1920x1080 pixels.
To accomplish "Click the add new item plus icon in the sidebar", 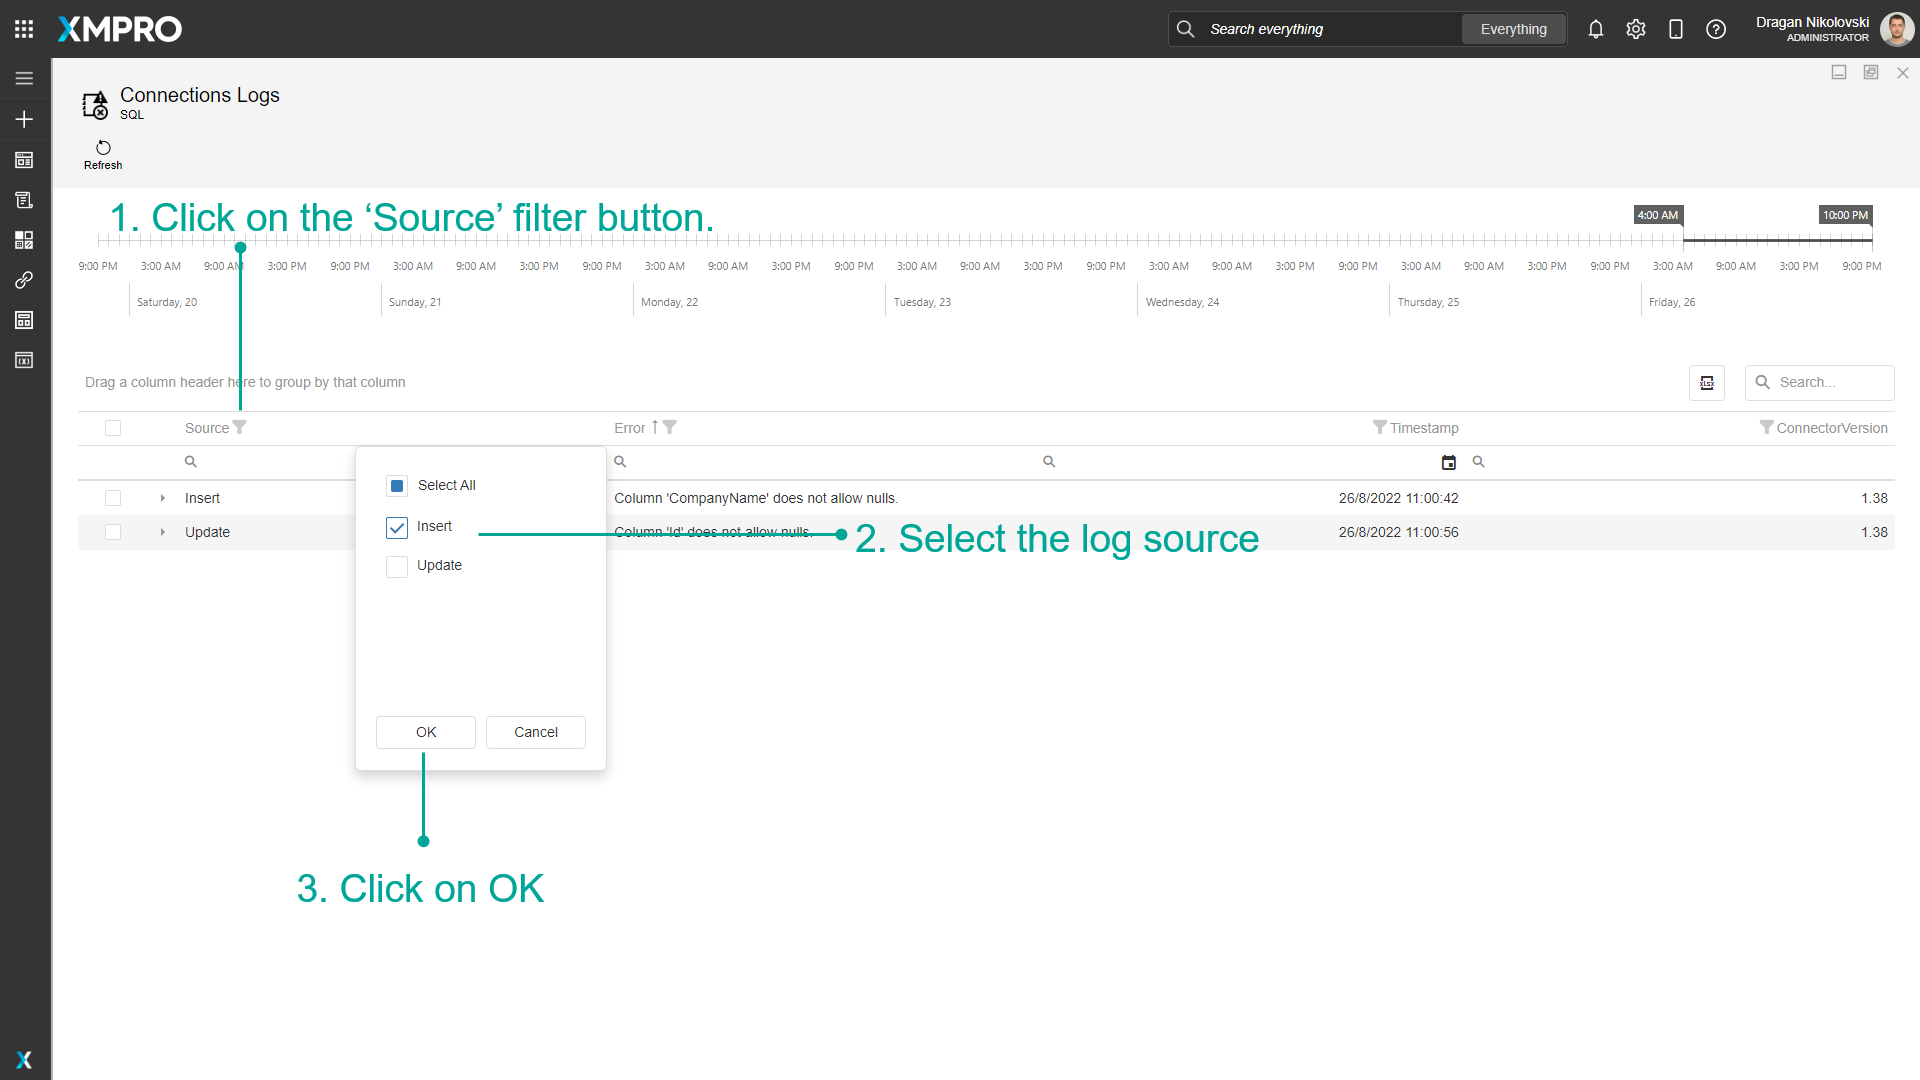I will pos(23,119).
